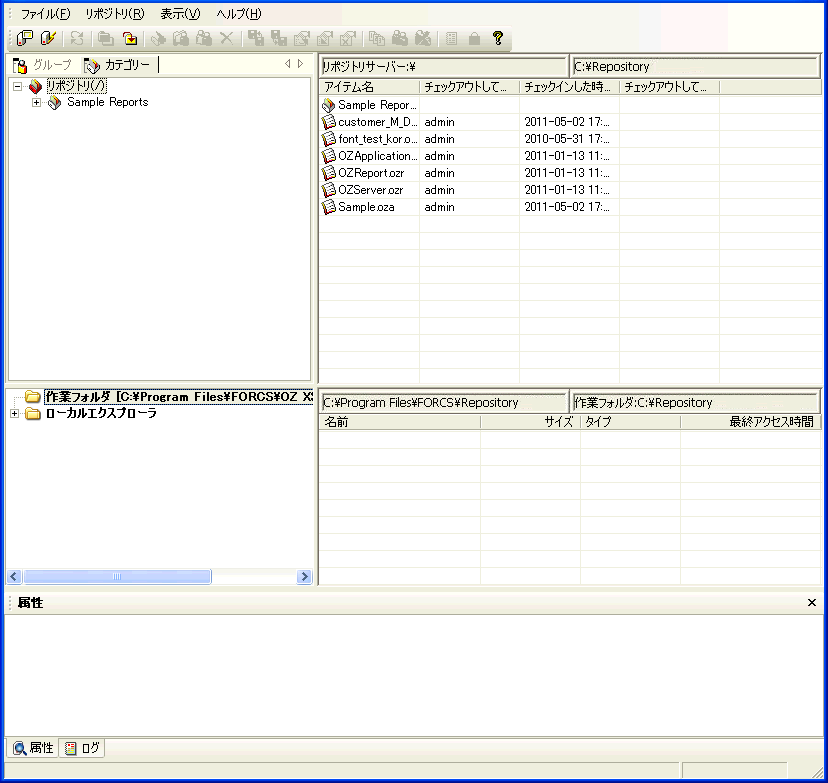The width and height of the screenshot is (828, 783).
Task: Click the check-in date of font_test_kor
Action: pyautogui.click(x=567, y=139)
